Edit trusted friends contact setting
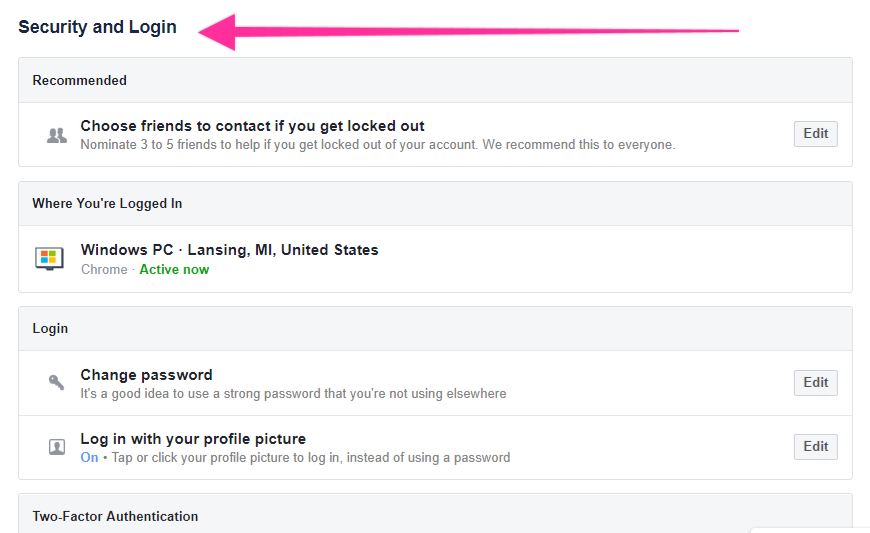Image resolution: width=870 pixels, height=533 pixels. (815, 134)
